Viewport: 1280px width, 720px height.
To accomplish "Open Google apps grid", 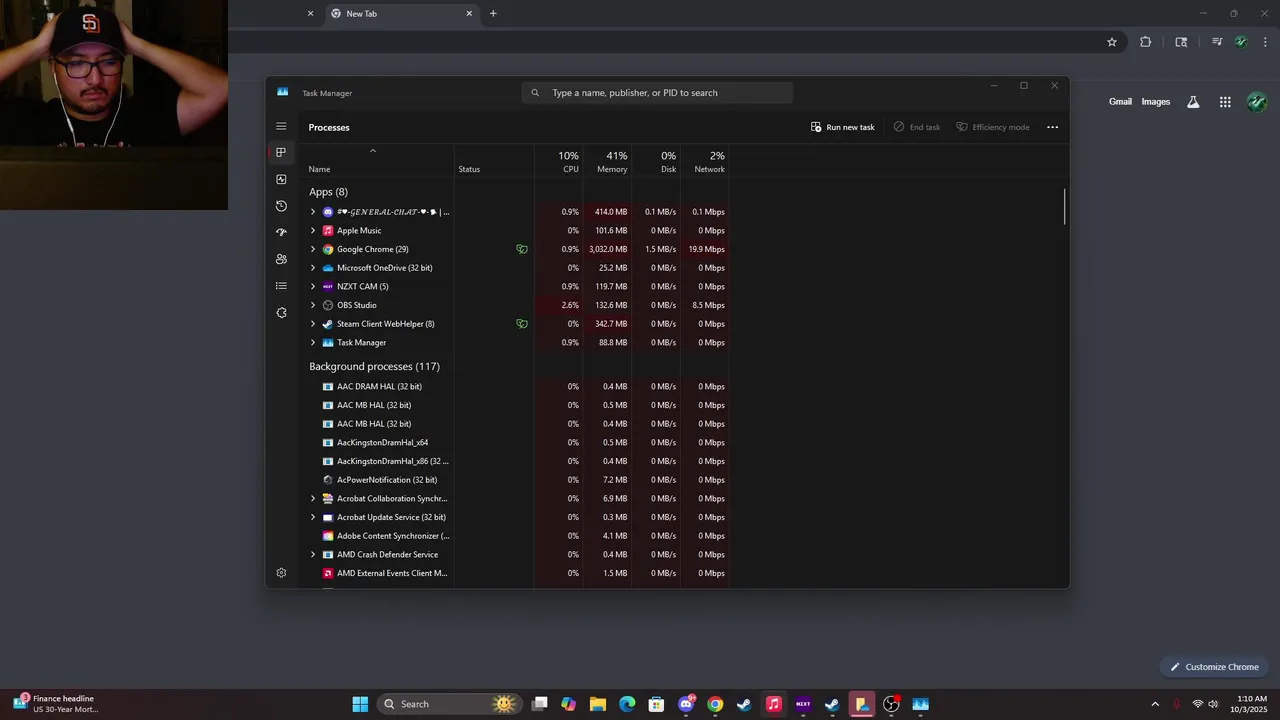I will (1225, 102).
